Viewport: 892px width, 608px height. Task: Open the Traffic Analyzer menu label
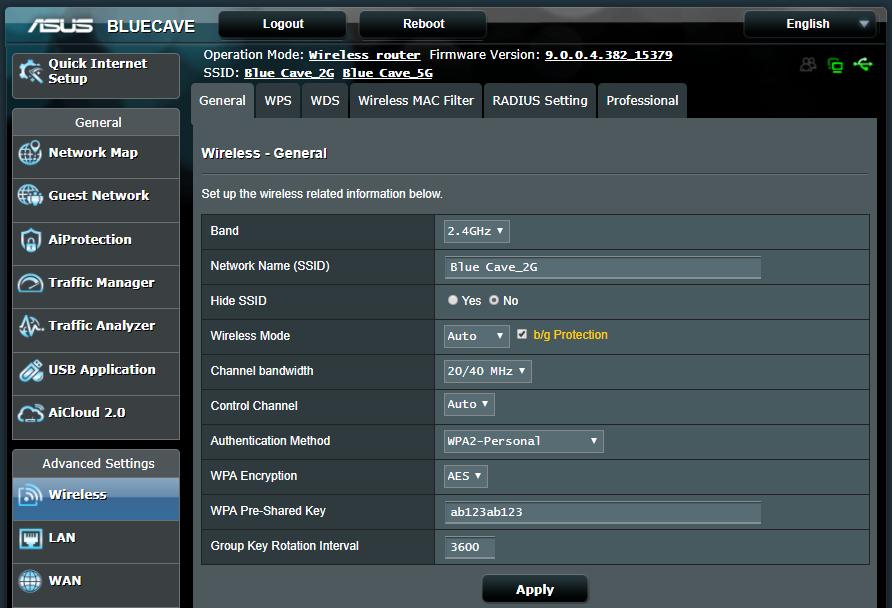[102, 326]
